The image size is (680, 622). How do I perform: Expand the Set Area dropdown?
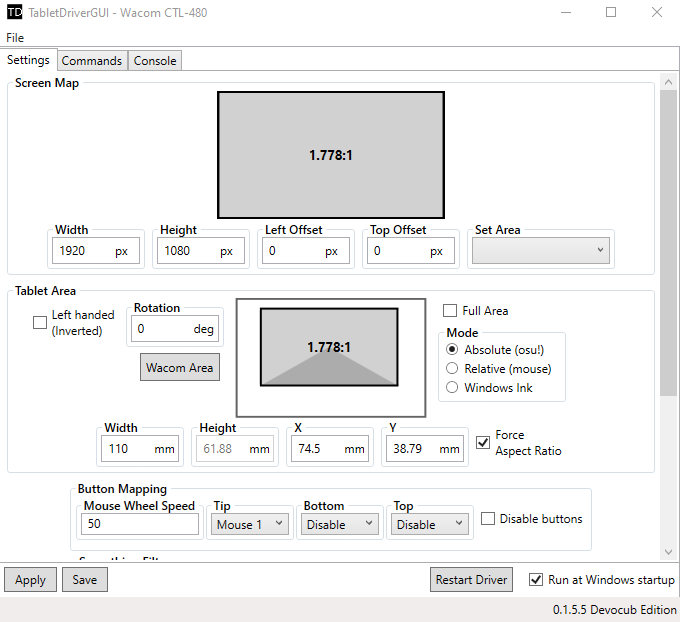click(x=541, y=250)
